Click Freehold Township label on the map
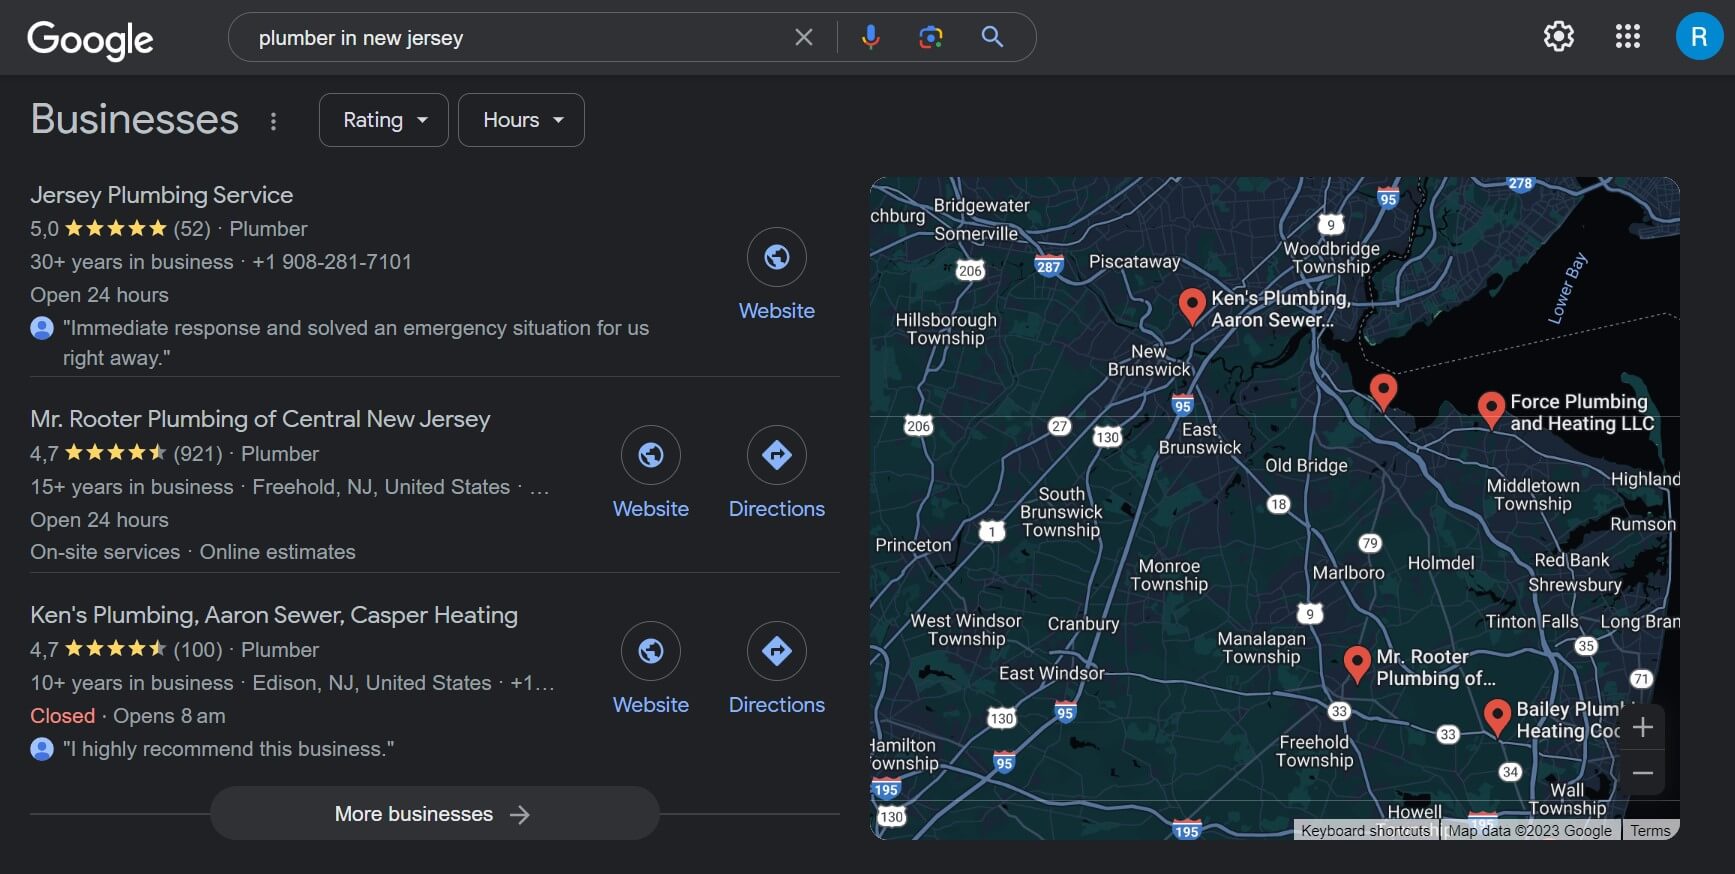 click(x=1314, y=751)
